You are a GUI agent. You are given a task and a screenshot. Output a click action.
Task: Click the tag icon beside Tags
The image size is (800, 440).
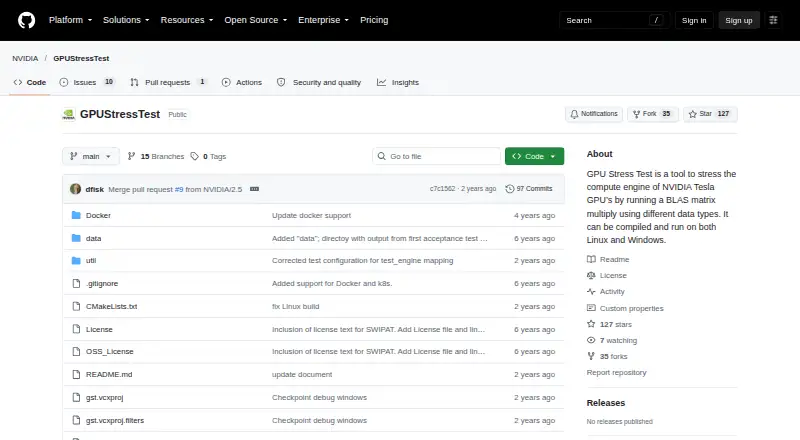(x=194, y=156)
